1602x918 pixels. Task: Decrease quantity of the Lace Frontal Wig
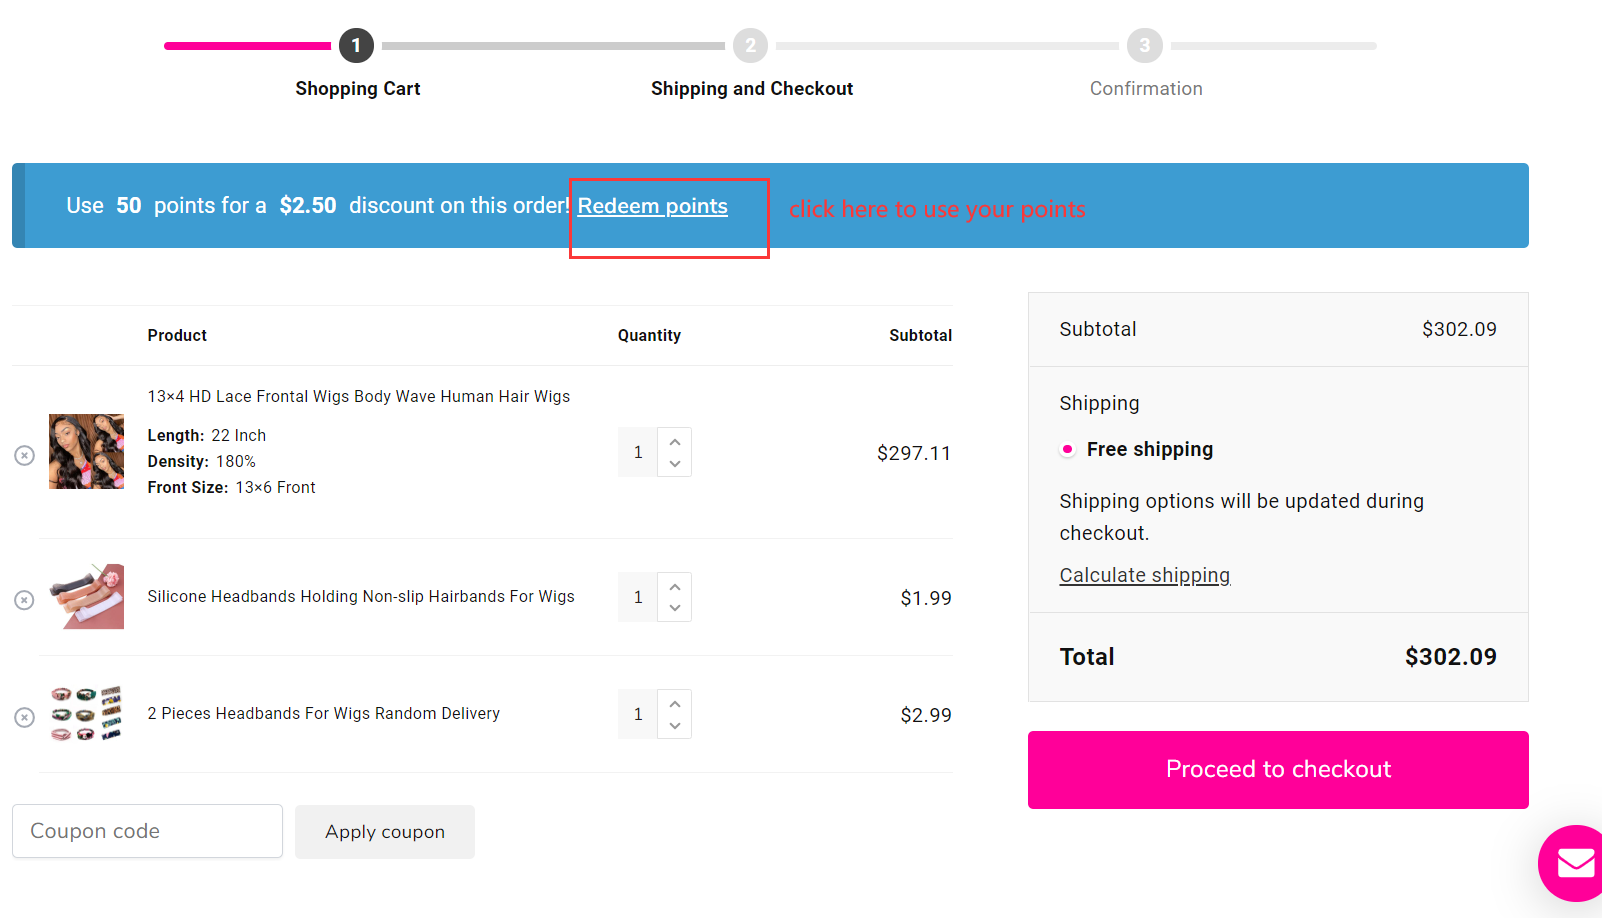675,464
